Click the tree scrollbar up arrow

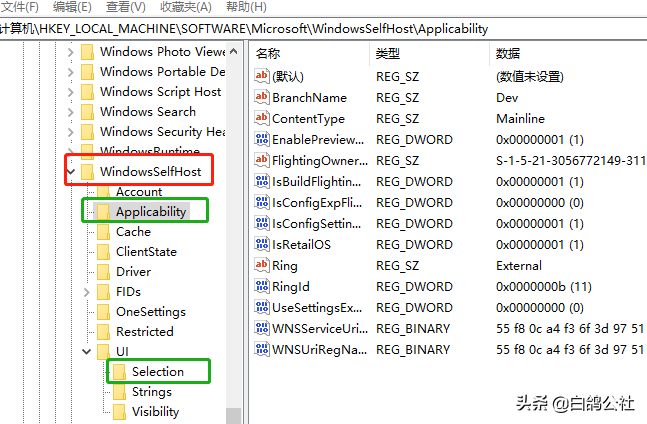click(234, 52)
